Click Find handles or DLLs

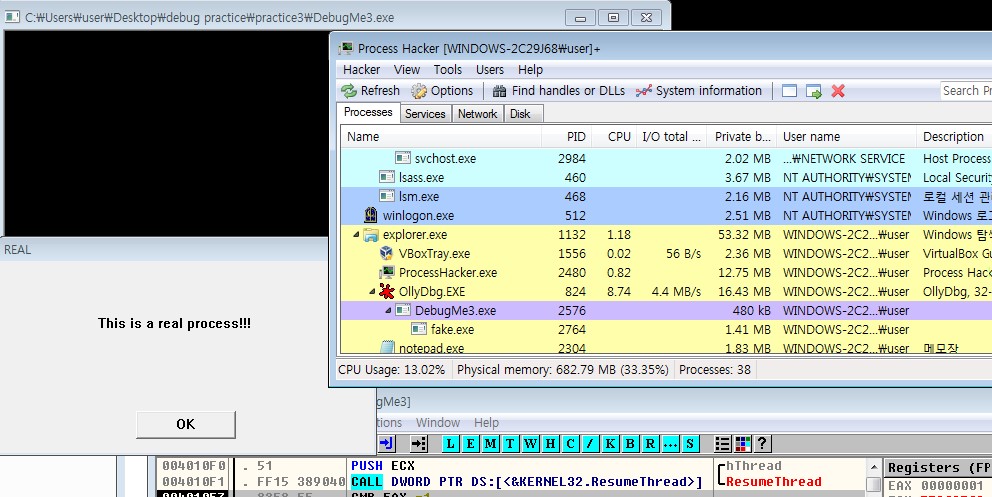tap(559, 90)
